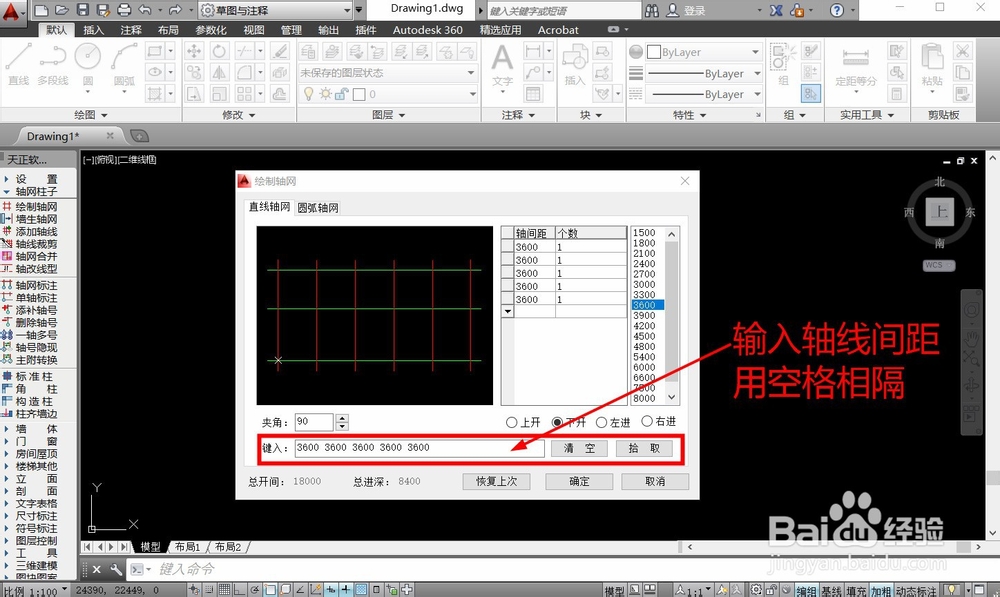Screen dimensions: 1000x597
Task: Expand the 绘图 panel flyout
Action: [91, 115]
